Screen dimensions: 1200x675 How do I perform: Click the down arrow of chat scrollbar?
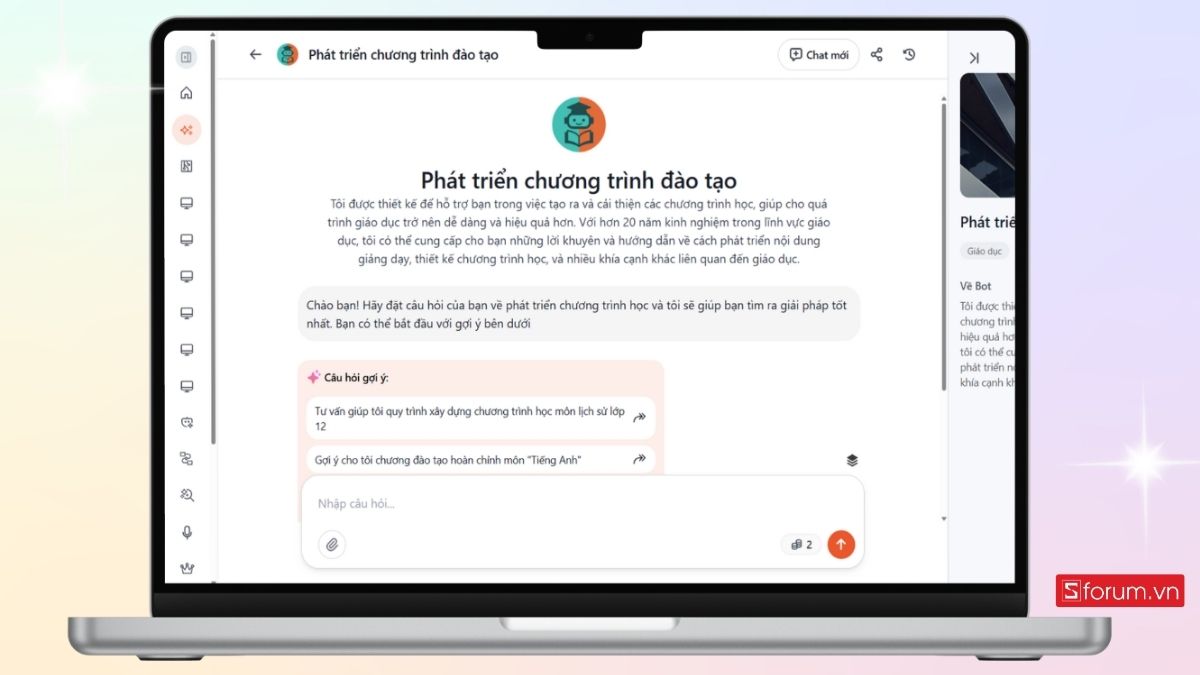(x=943, y=519)
